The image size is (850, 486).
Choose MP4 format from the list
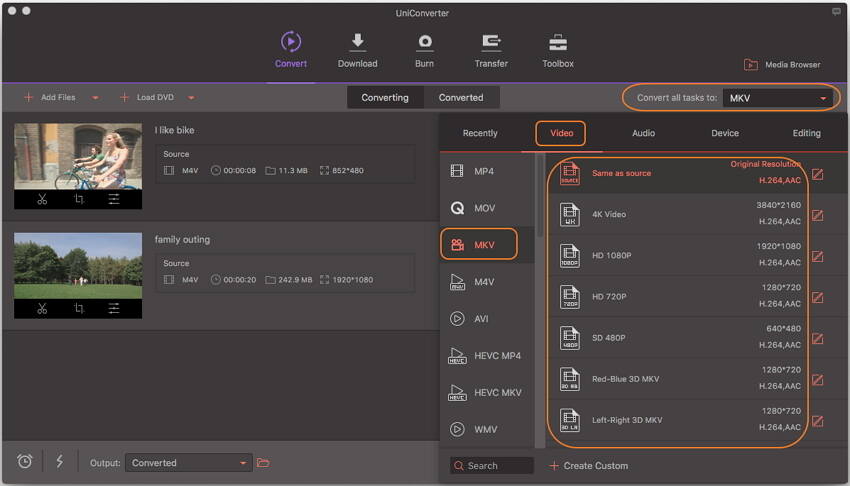(486, 171)
